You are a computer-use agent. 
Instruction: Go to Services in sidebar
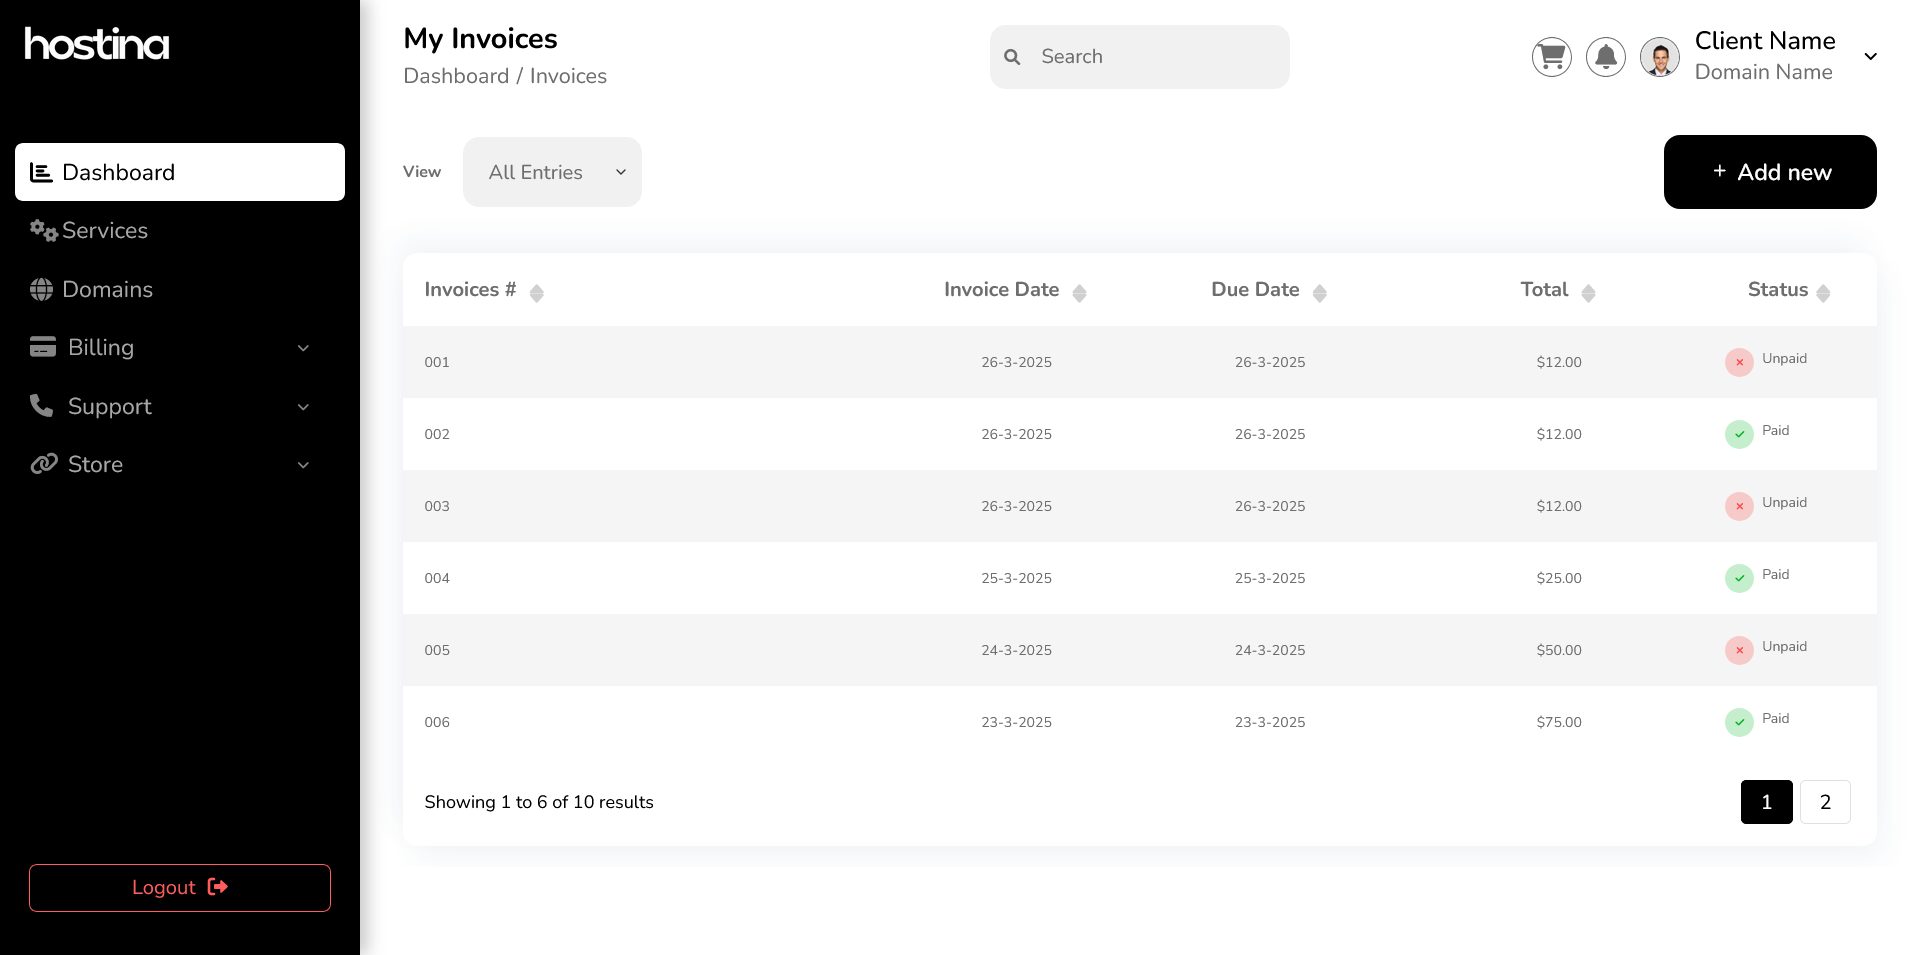[104, 231]
